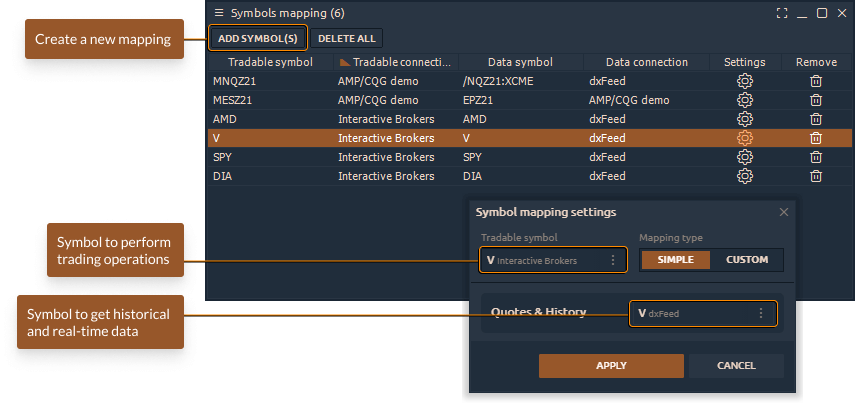Click trash icon on highlighted V row
Viewport: 855px width, 403px height.
point(816,138)
